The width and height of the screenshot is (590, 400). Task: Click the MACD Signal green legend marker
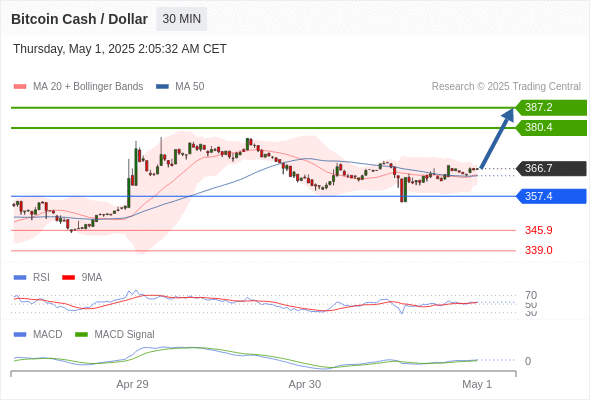81,334
